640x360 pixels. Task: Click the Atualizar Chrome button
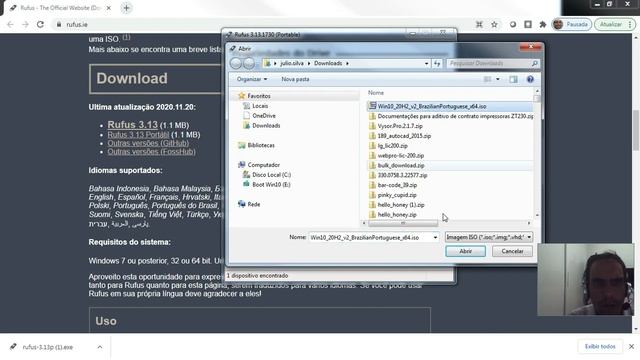(x=611, y=24)
